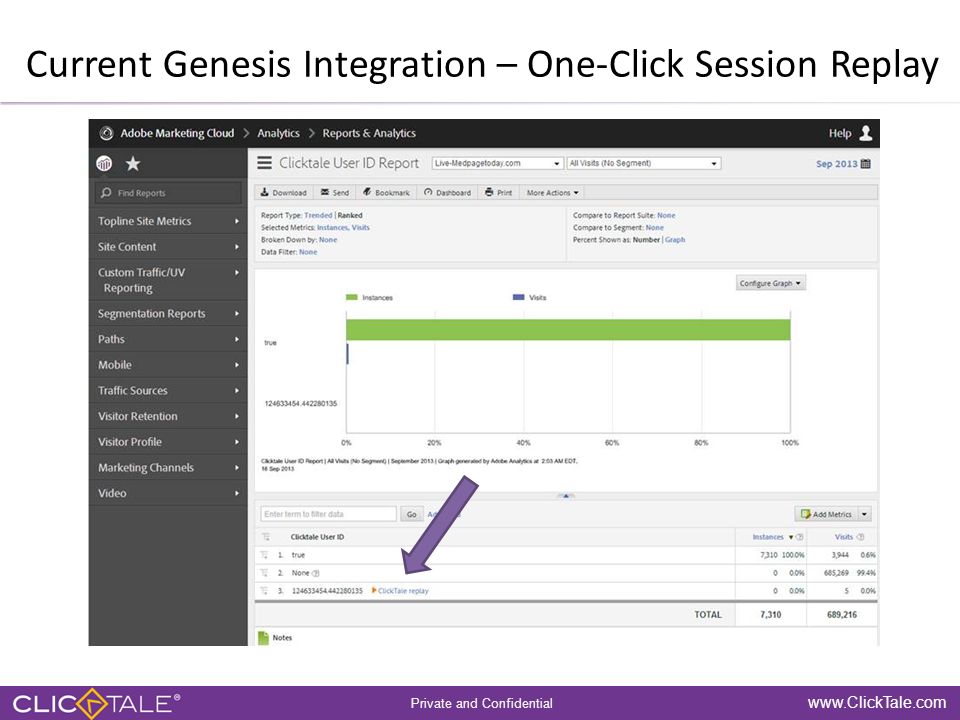960x720 pixels.
Task: Click the Print toolbar button
Action: tap(498, 192)
